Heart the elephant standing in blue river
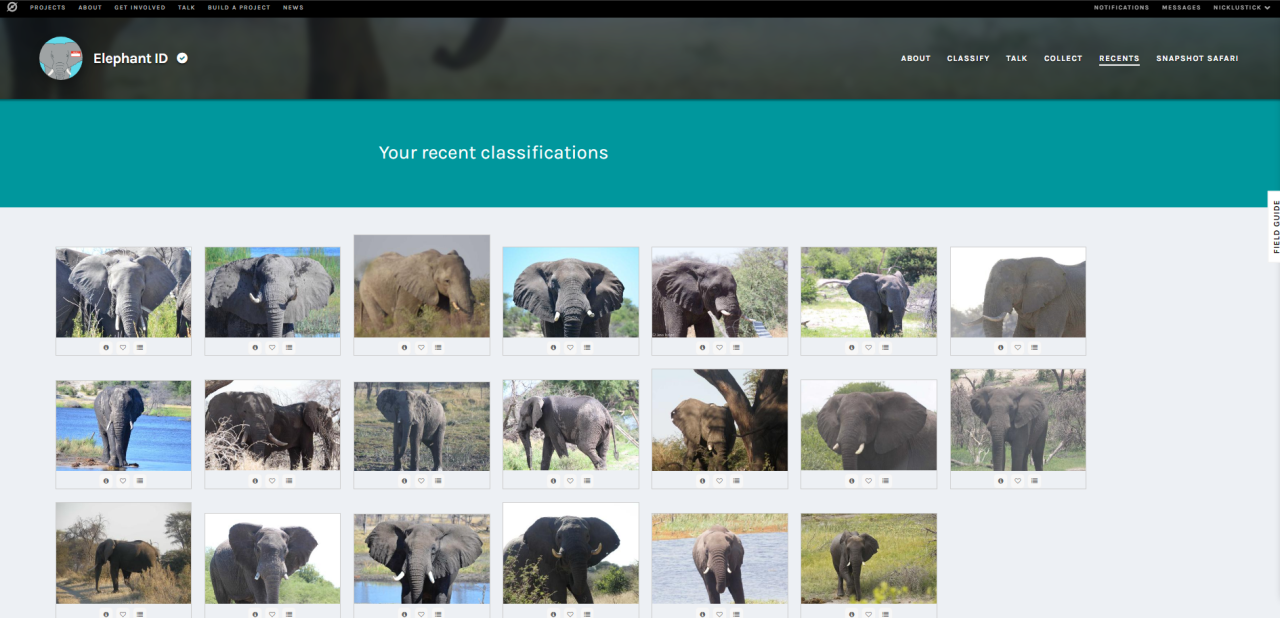1280x618 pixels. [x=123, y=480]
